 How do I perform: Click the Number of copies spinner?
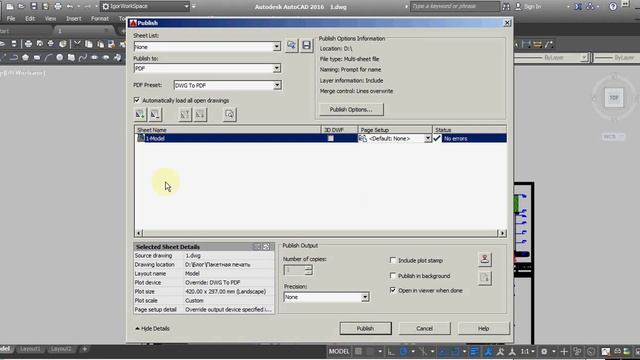(309, 270)
